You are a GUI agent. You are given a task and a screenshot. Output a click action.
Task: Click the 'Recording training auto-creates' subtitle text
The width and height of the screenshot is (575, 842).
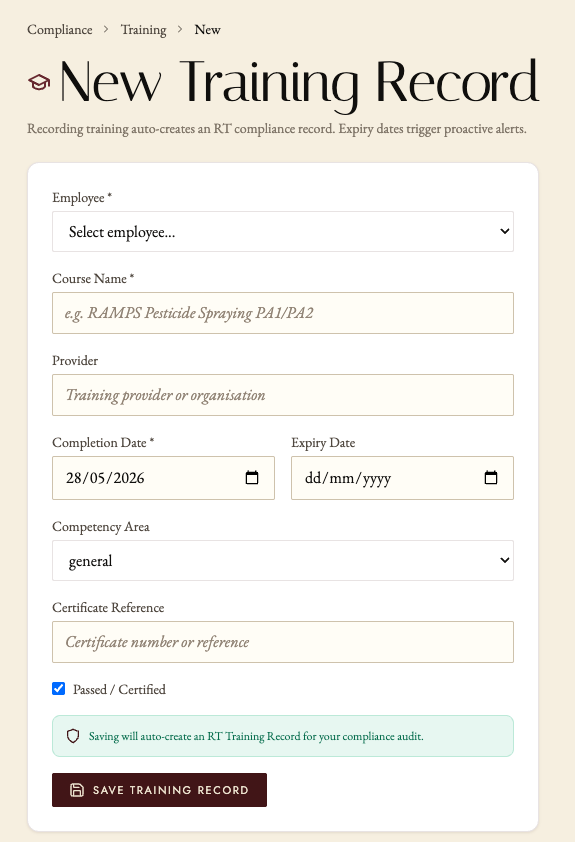tap(277, 129)
